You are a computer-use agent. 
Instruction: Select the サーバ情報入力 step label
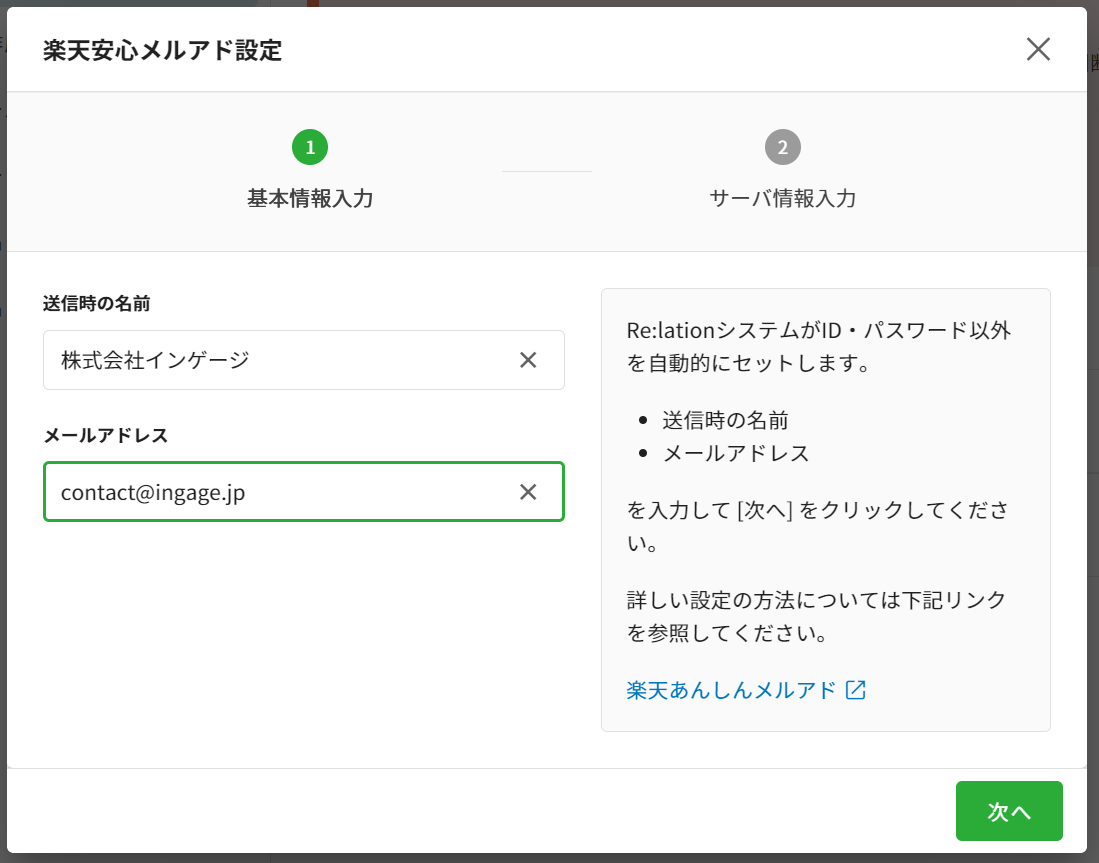[x=783, y=198]
